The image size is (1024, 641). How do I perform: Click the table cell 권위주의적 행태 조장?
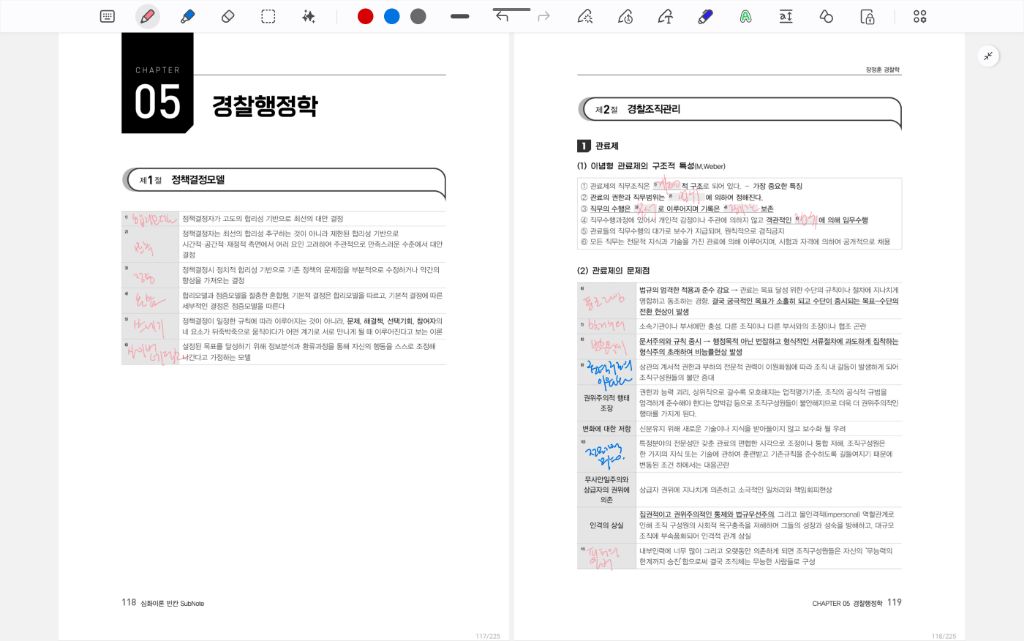[x=607, y=403]
